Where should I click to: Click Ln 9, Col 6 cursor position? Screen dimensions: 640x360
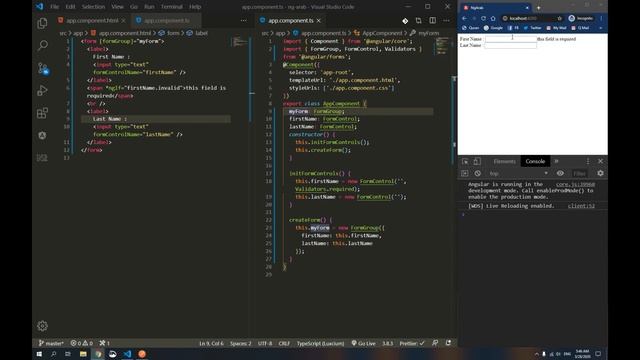pyautogui.click(x=211, y=343)
